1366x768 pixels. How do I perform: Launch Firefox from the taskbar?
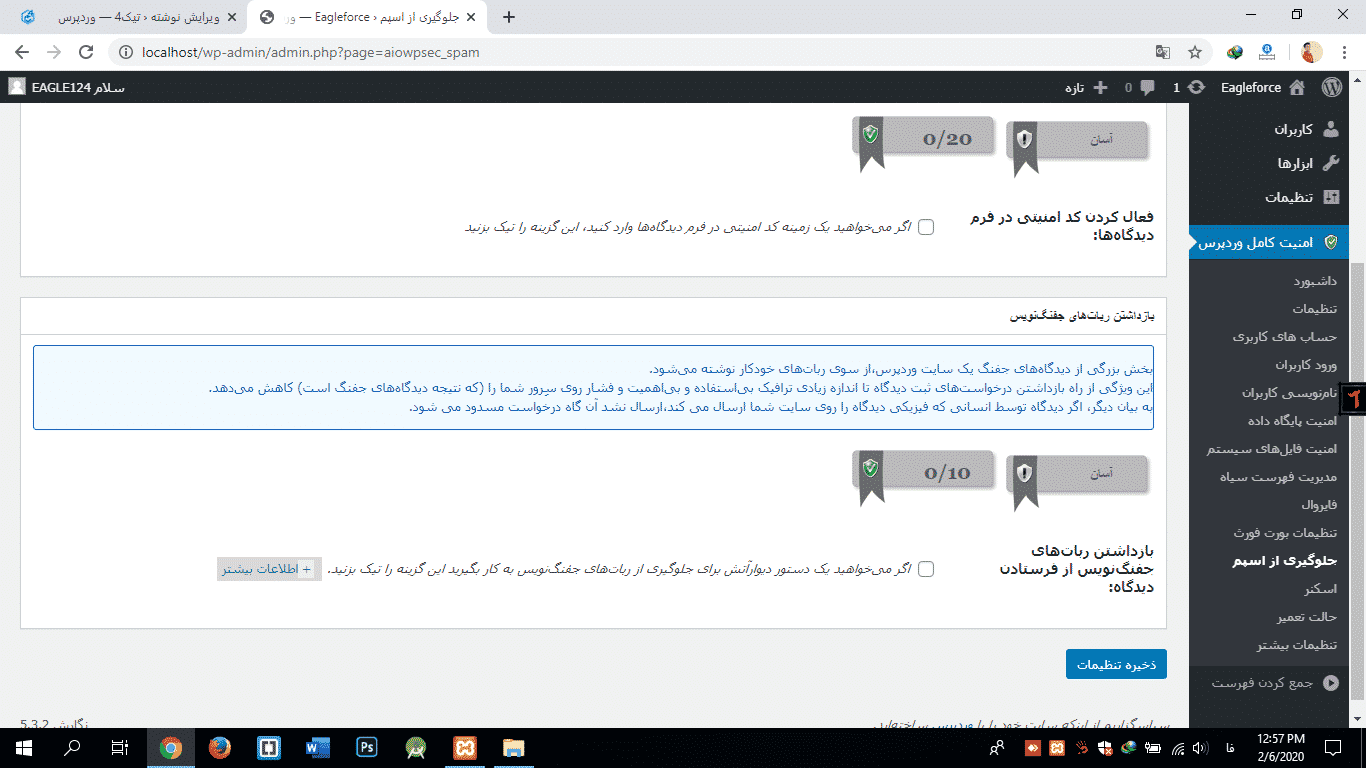[x=219, y=748]
